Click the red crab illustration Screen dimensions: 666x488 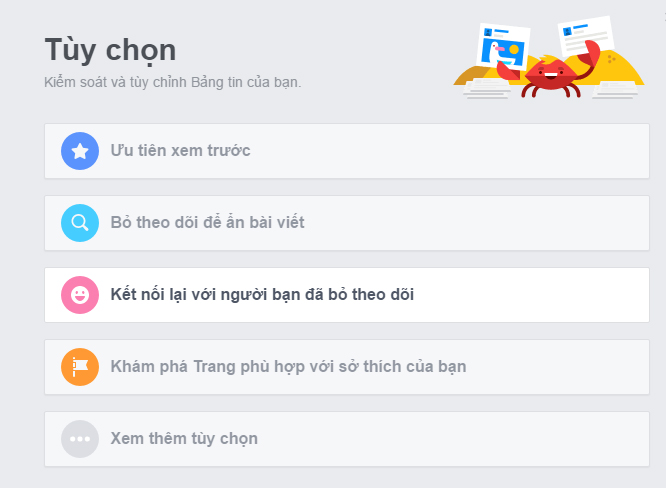pos(551,74)
